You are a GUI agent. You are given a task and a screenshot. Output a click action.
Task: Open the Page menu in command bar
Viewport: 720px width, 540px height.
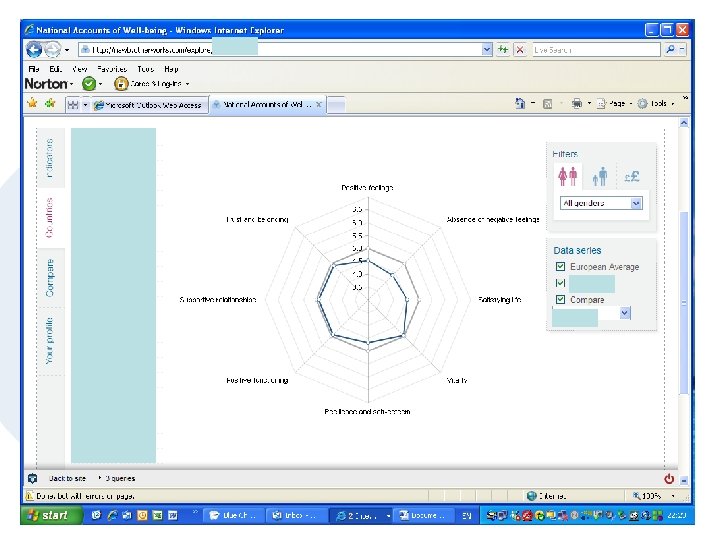tap(614, 104)
